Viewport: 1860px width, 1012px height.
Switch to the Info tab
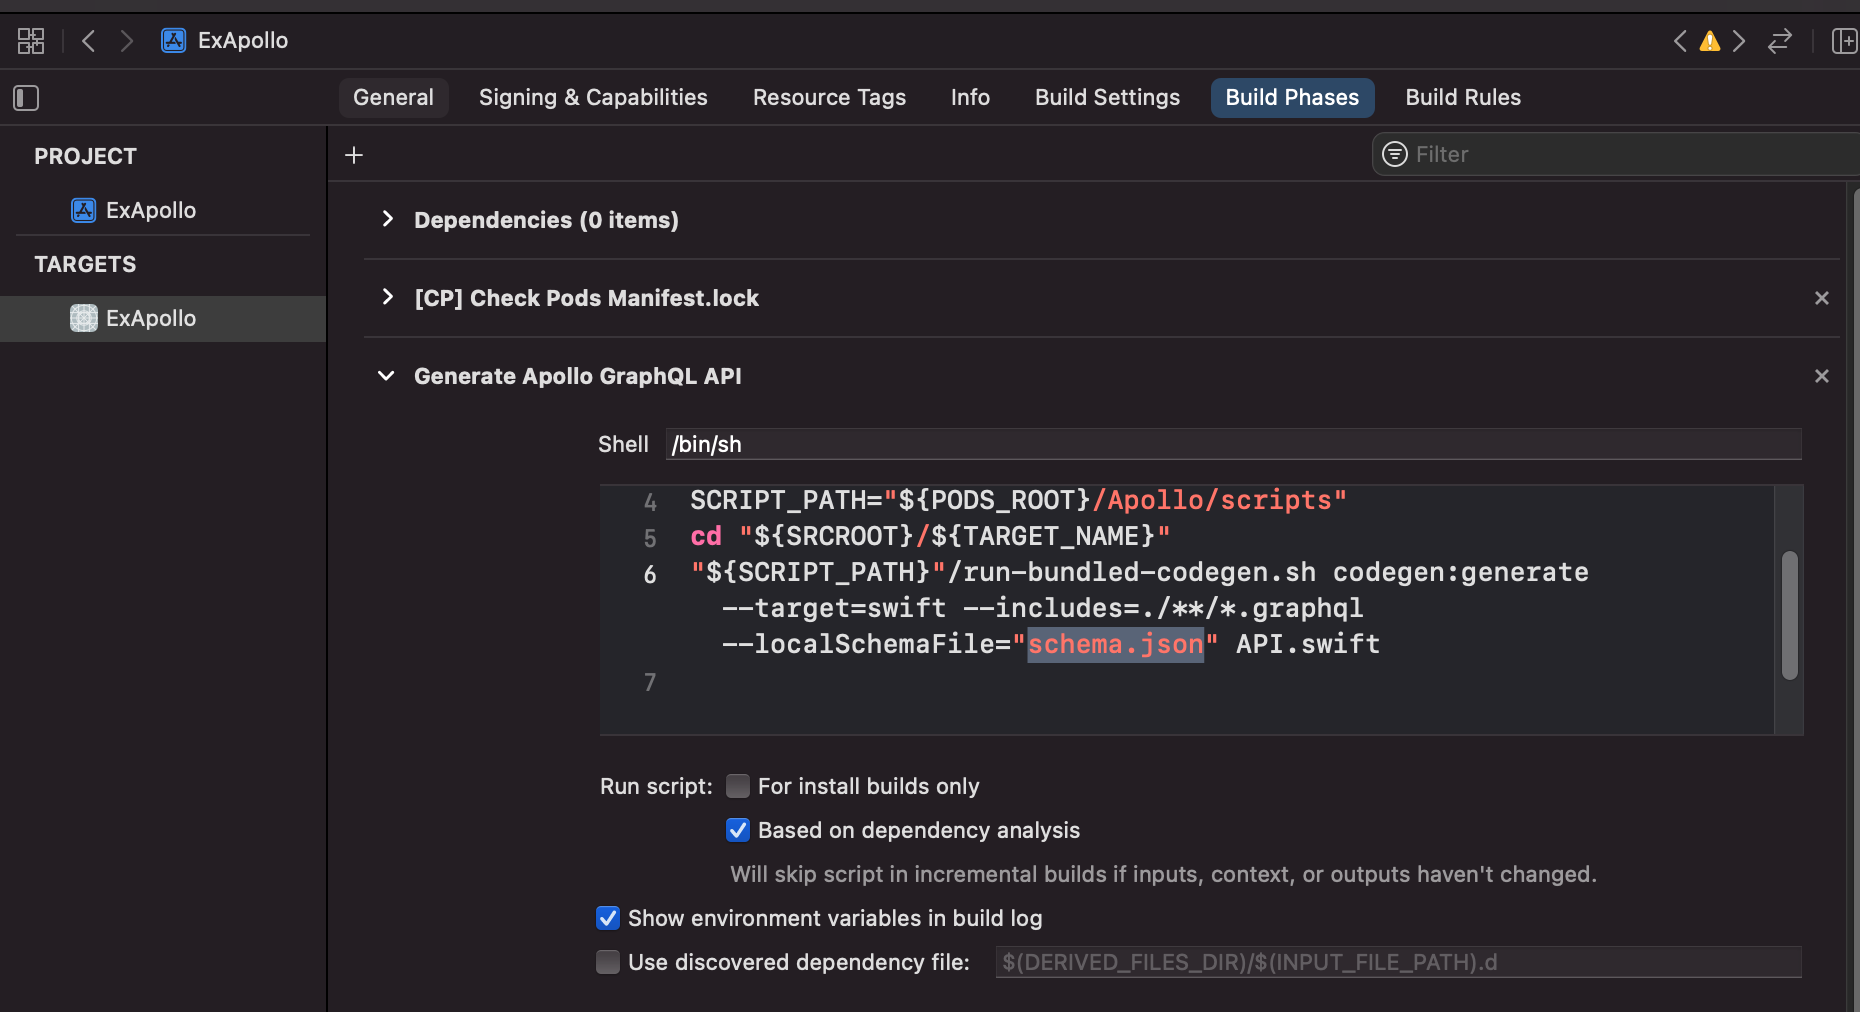click(970, 98)
